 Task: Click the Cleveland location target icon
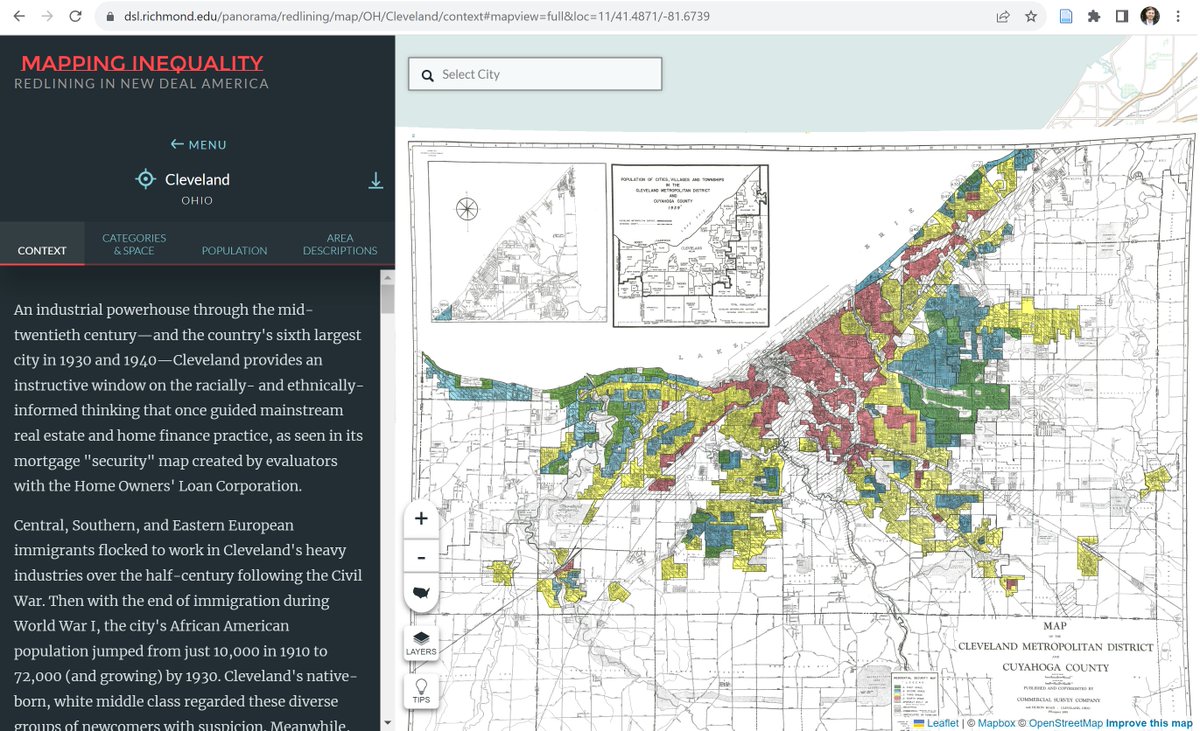pos(146,179)
